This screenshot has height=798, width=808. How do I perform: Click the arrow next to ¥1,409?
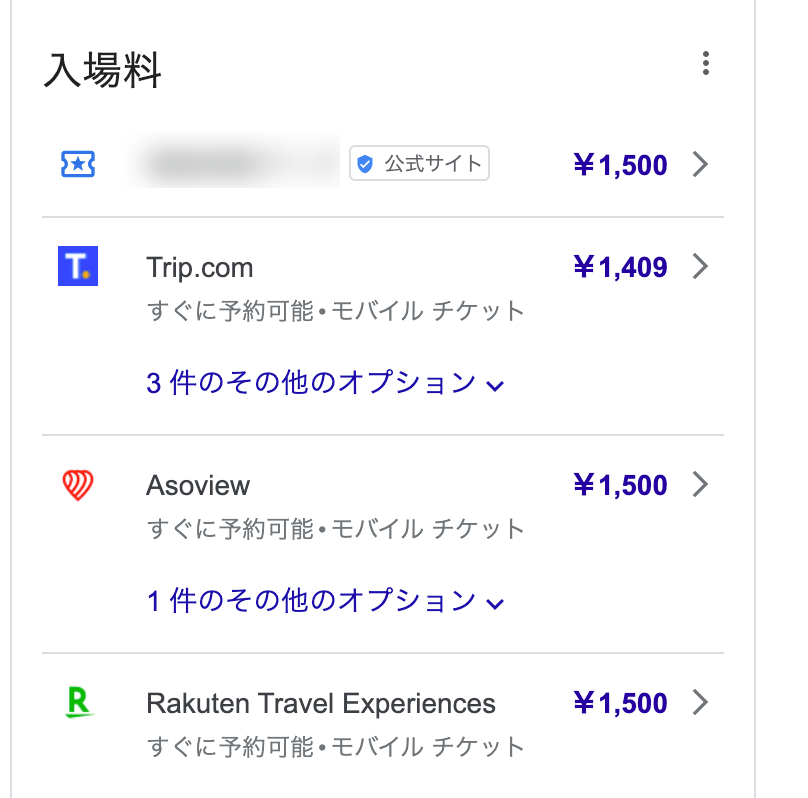click(700, 266)
